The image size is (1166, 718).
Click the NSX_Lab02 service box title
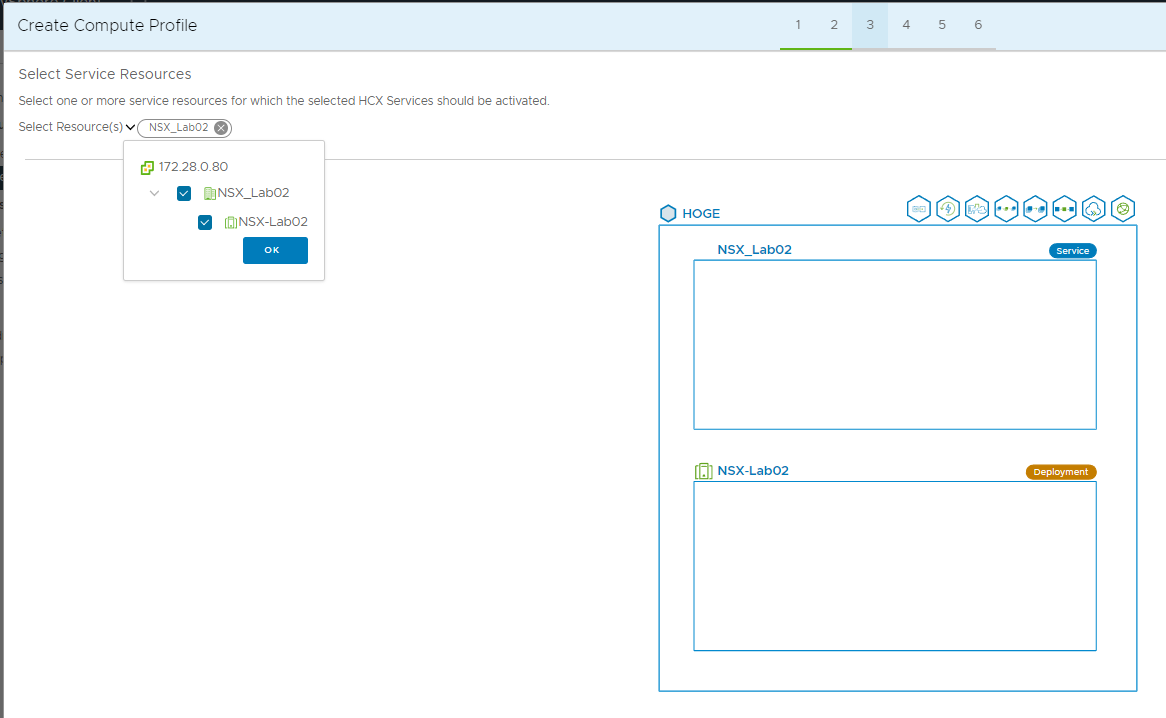click(754, 250)
